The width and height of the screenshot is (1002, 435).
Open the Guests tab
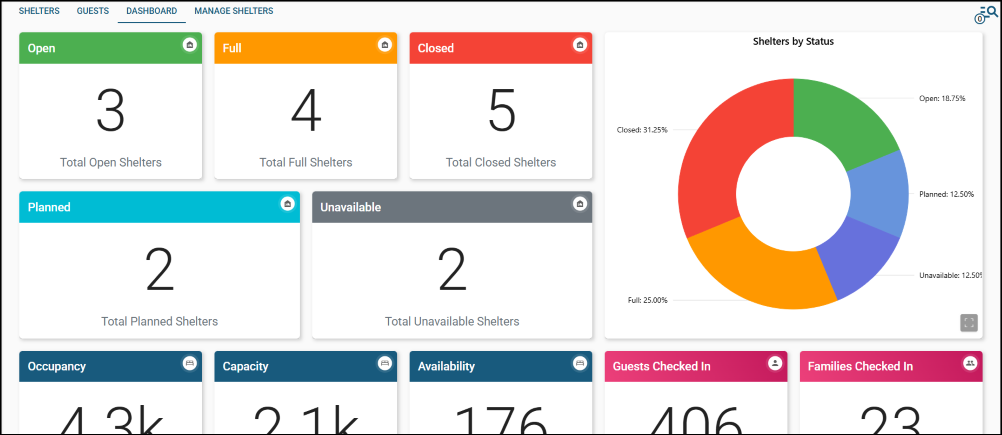[x=93, y=11]
